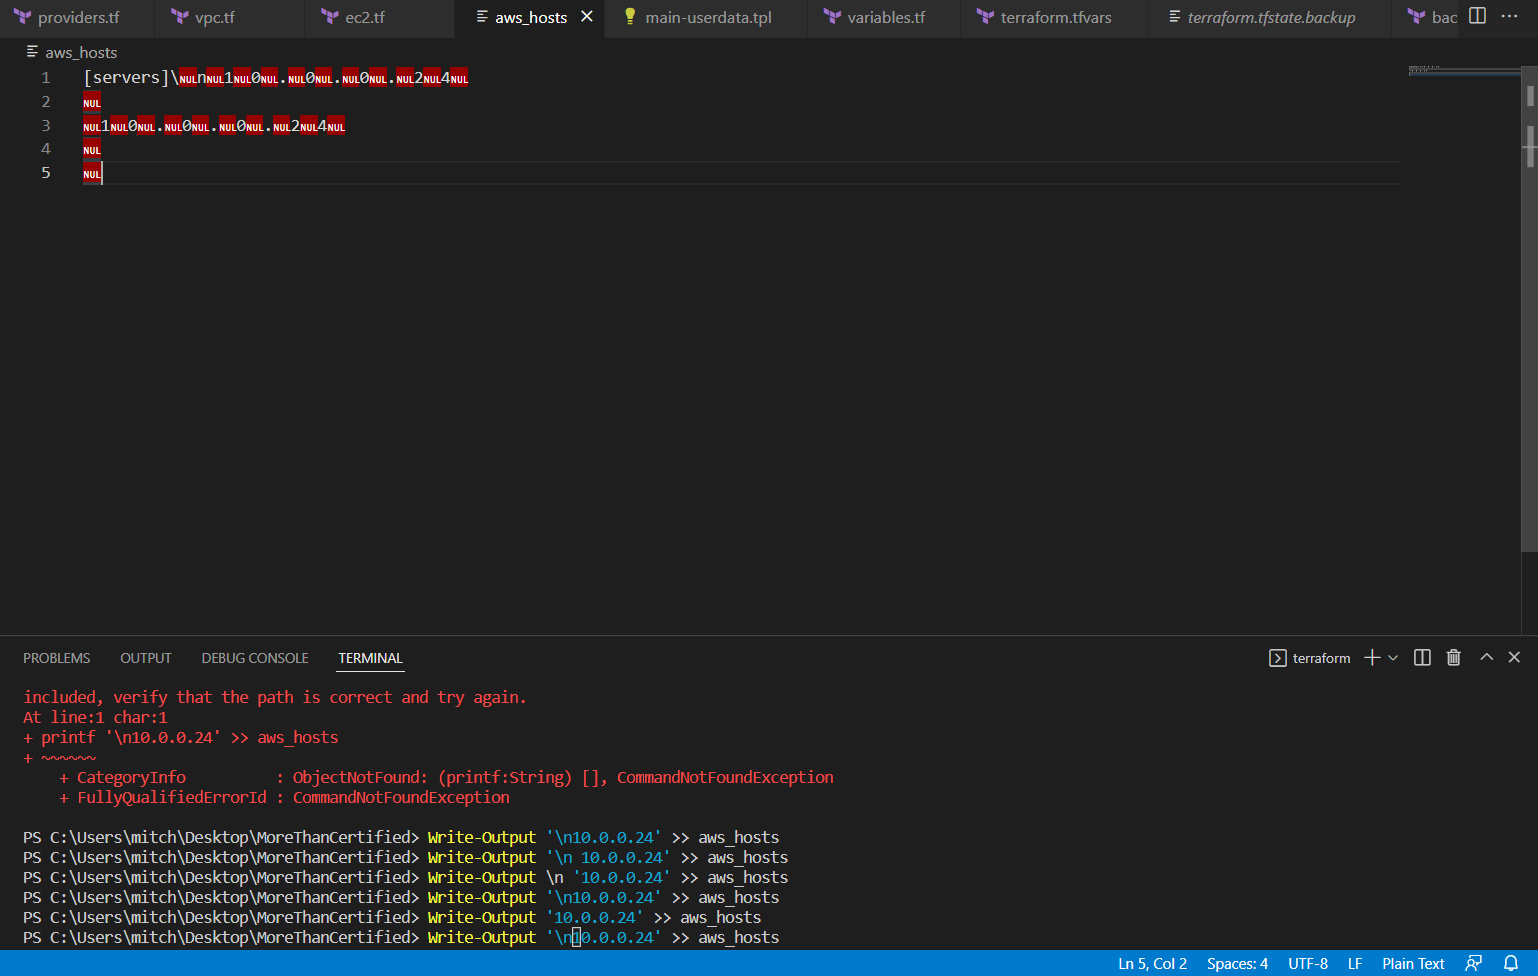The height and width of the screenshot is (976, 1538).
Task: Split the editor to the right
Action: [1477, 17]
